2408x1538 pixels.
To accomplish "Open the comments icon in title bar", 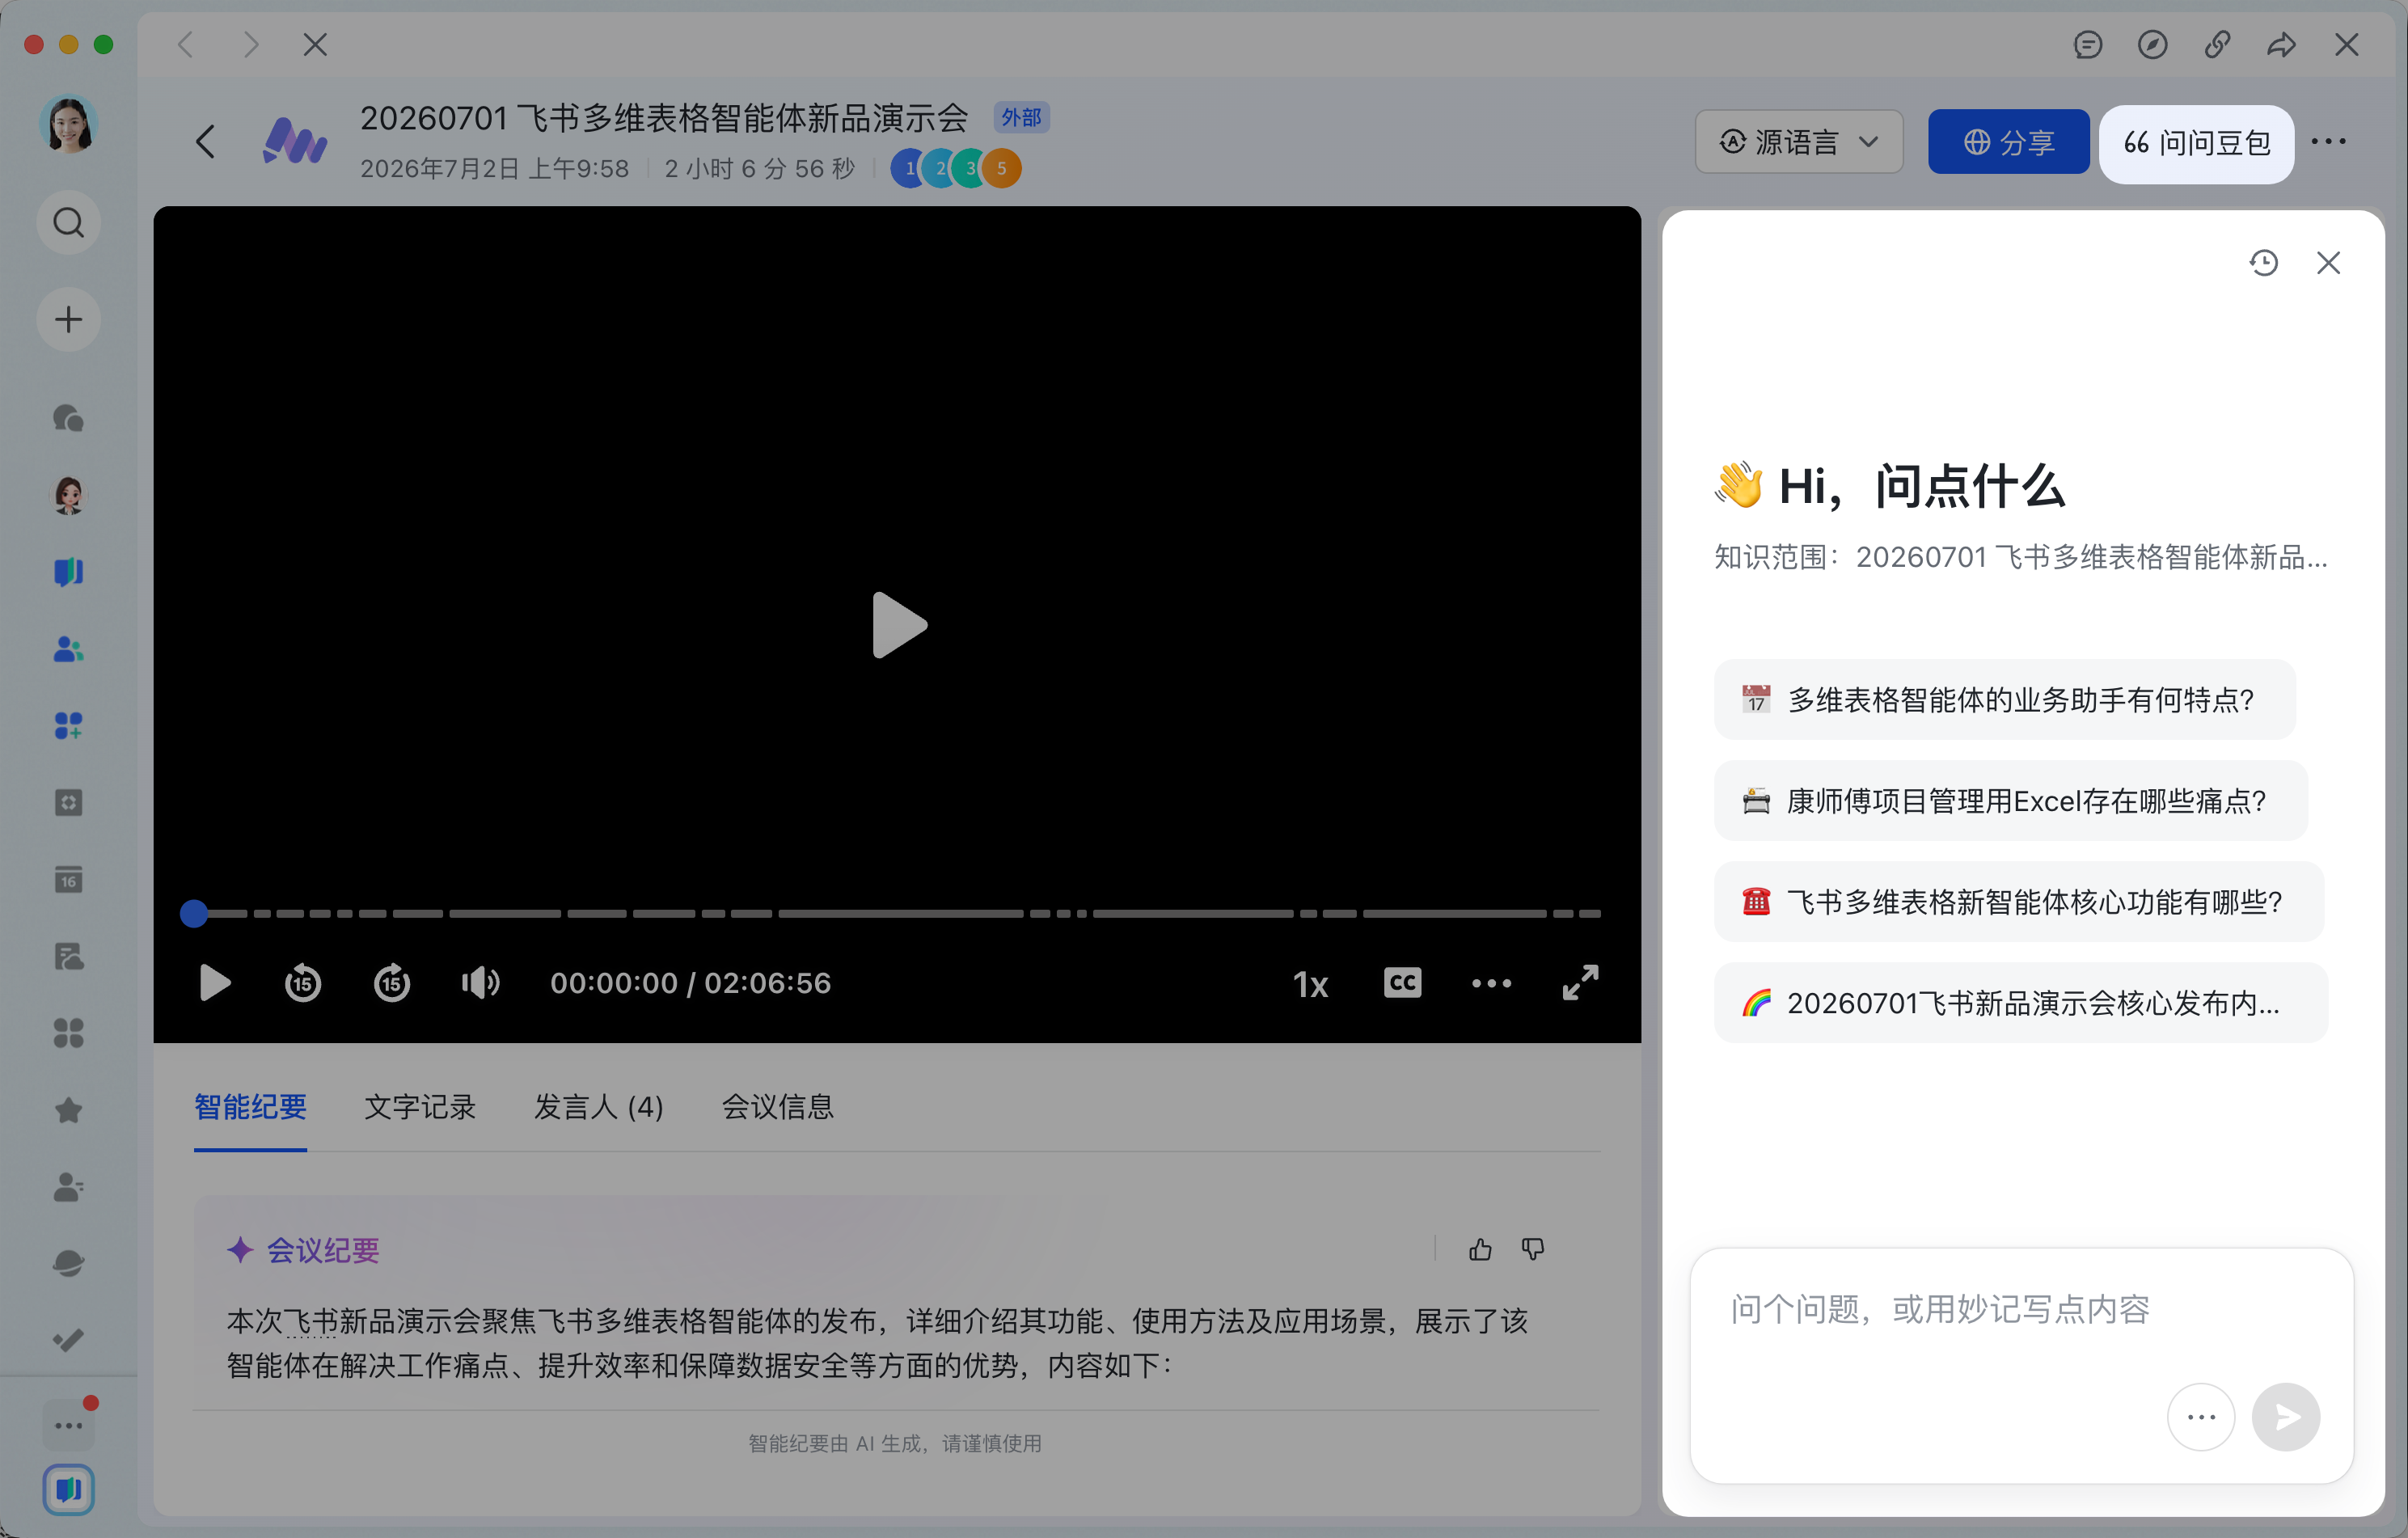I will click(2087, 45).
